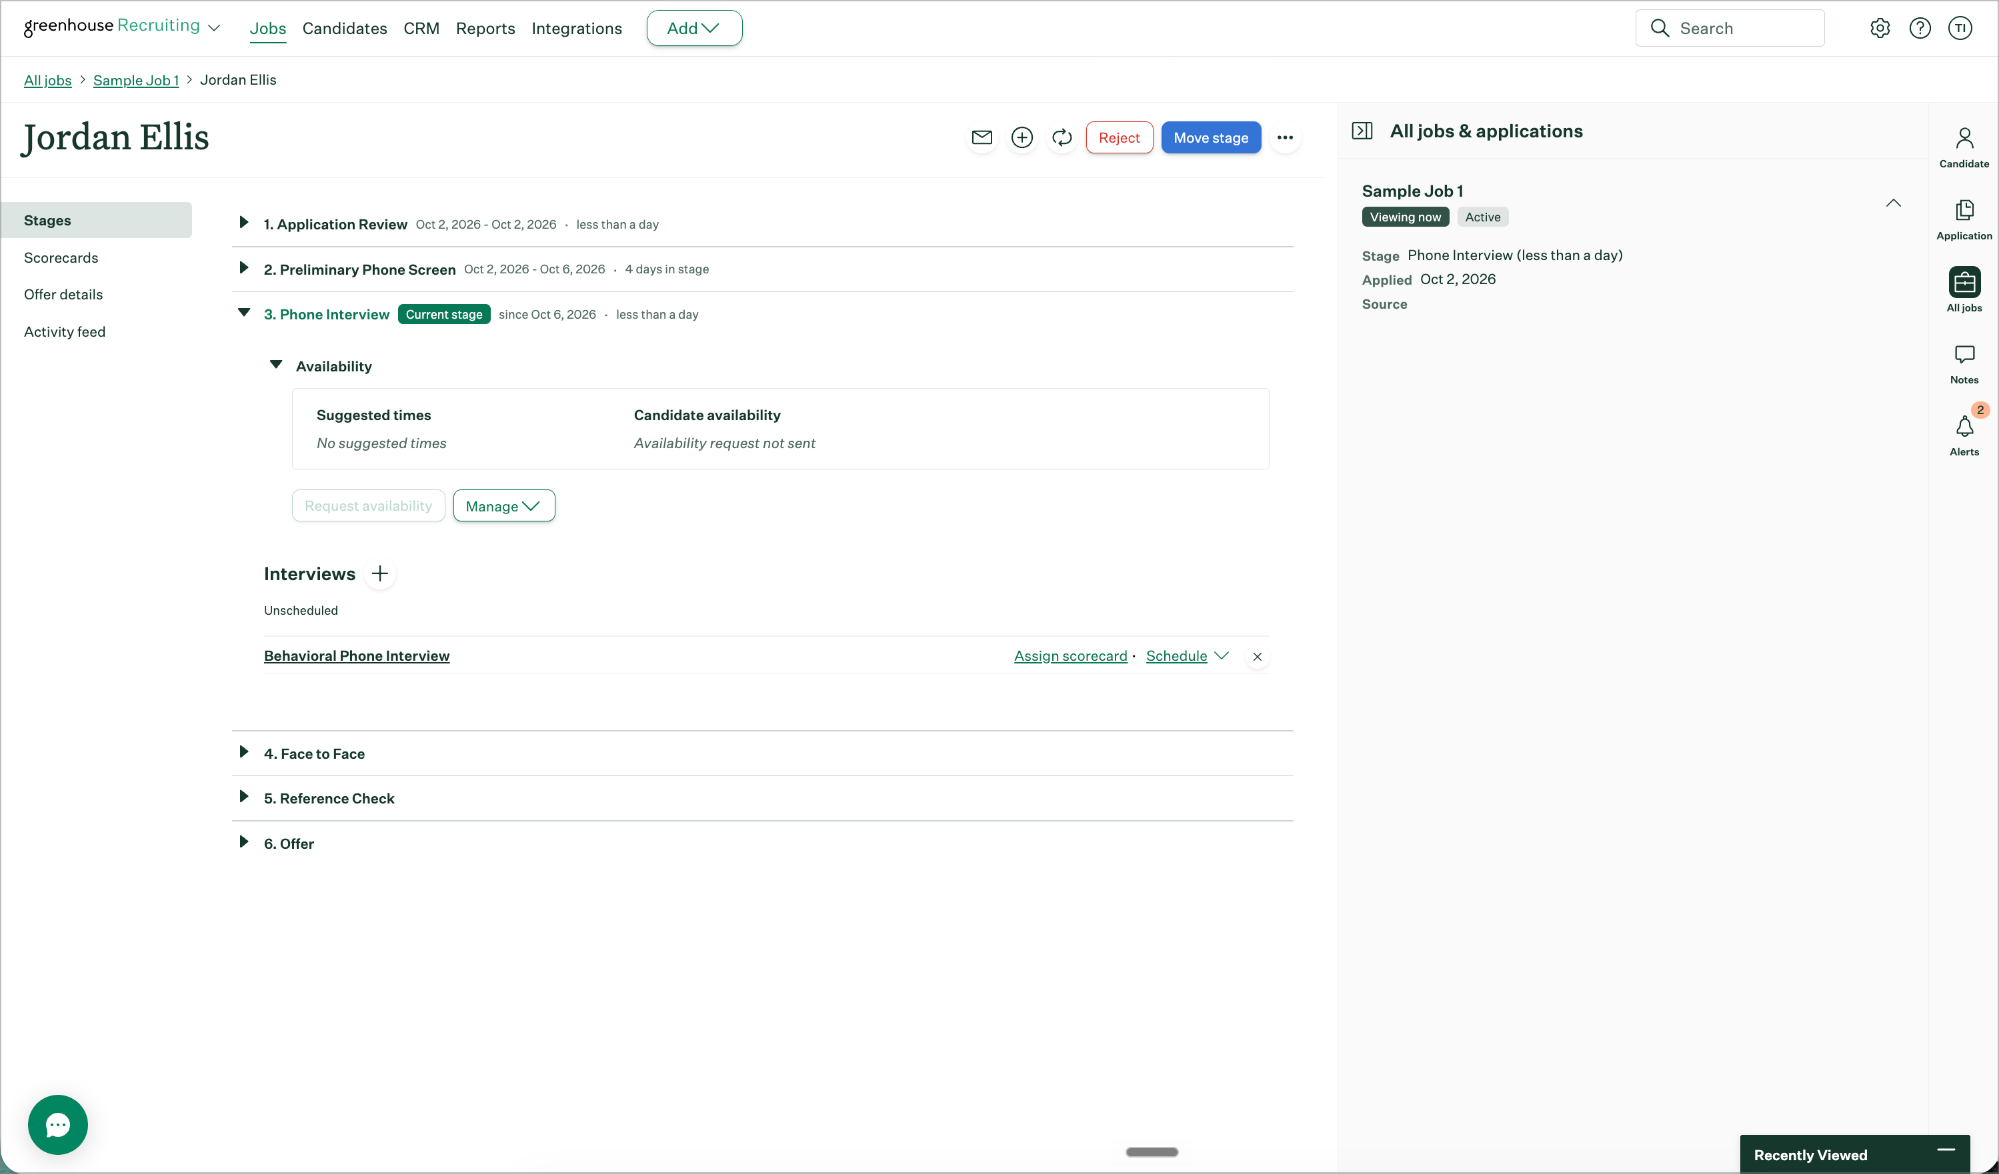
Task: Collapse the Phone Interview stage
Action: click(x=243, y=313)
